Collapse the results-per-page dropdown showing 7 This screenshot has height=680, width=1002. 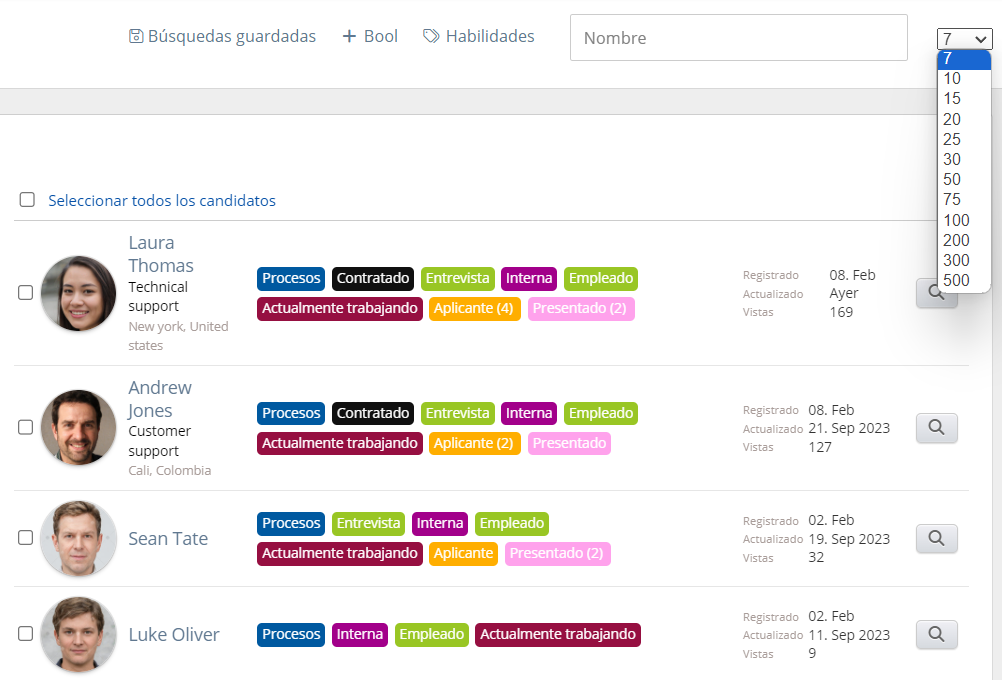[964, 39]
